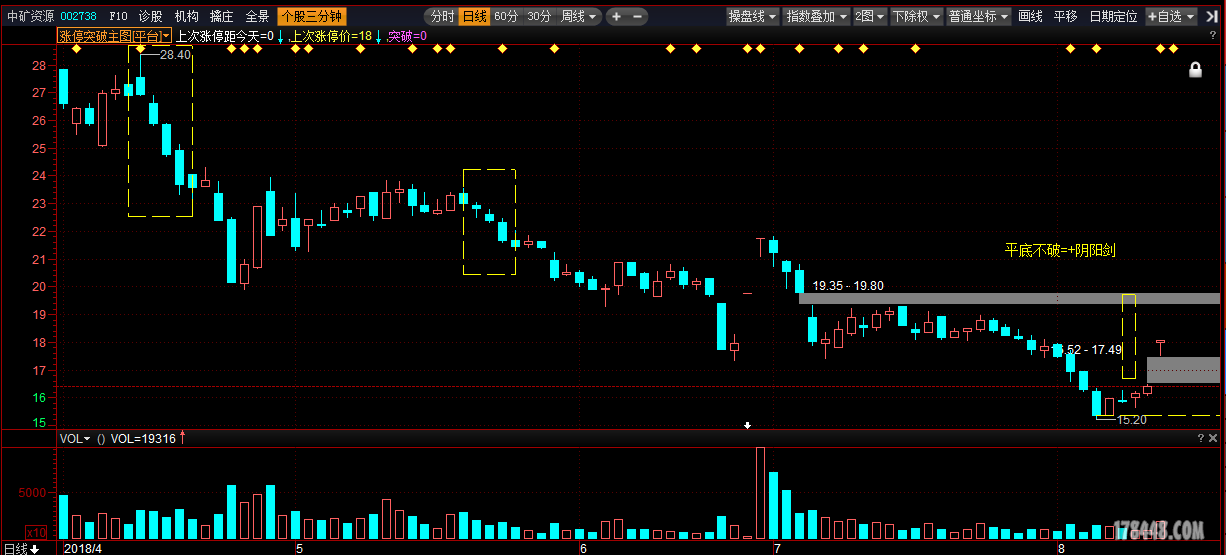
Task: Click 上次涨停距今天=0 indicator text
Action: (224, 36)
